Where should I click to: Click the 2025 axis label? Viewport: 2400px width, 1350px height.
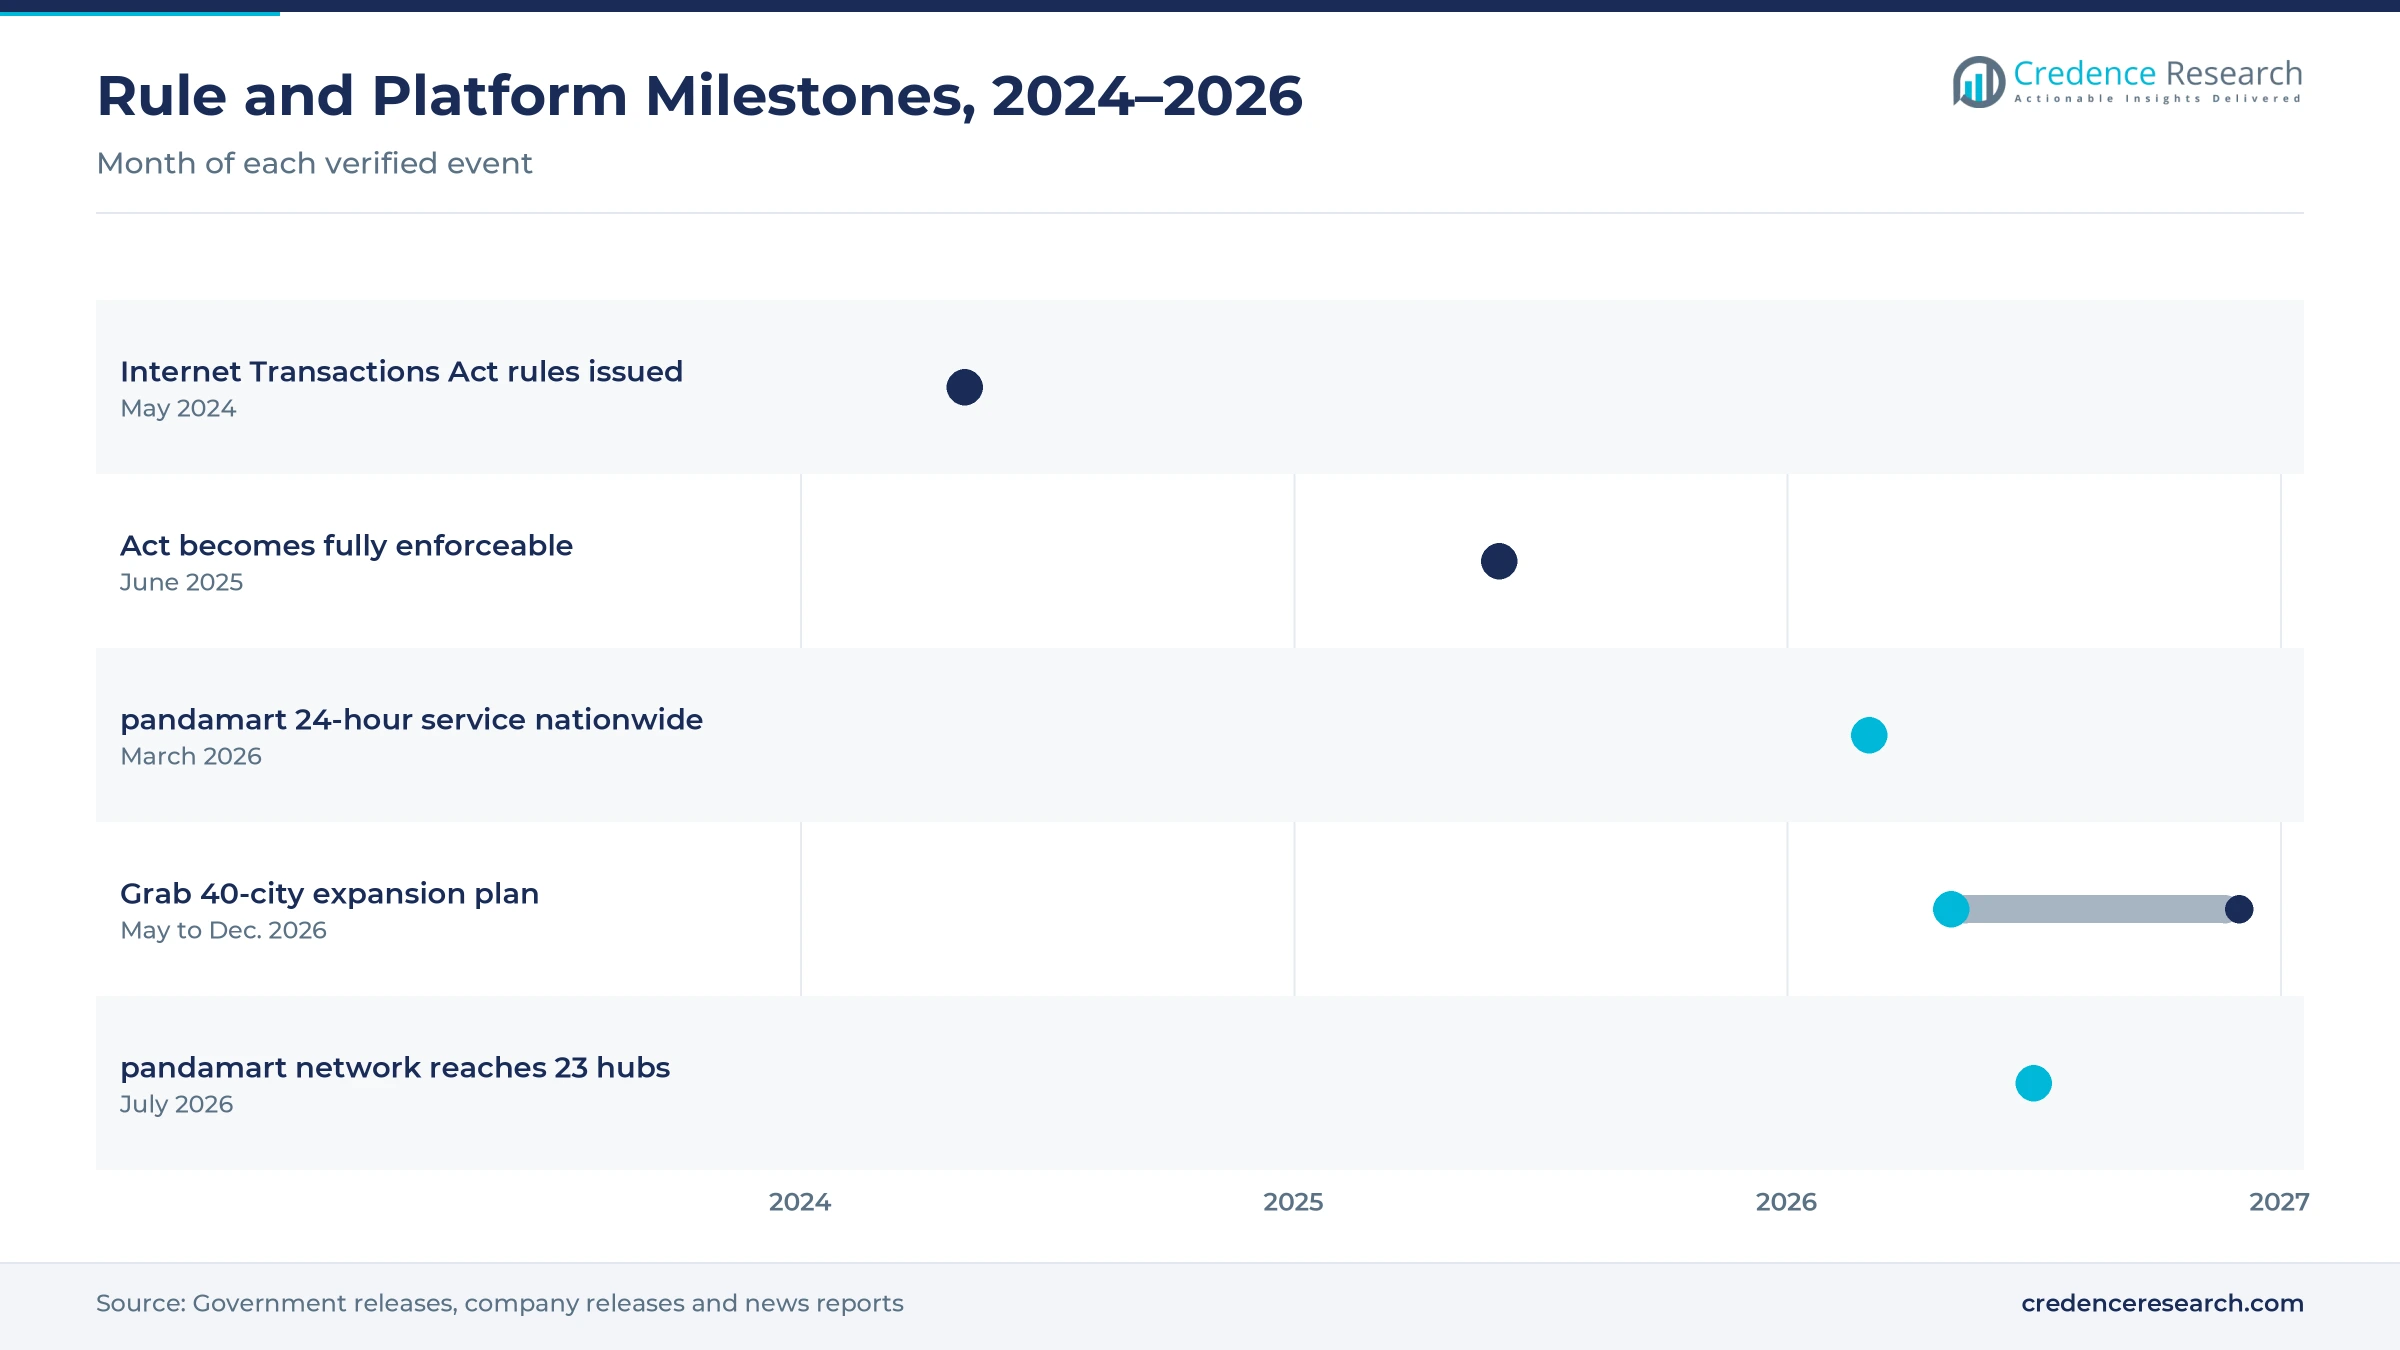point(1293,1202)
